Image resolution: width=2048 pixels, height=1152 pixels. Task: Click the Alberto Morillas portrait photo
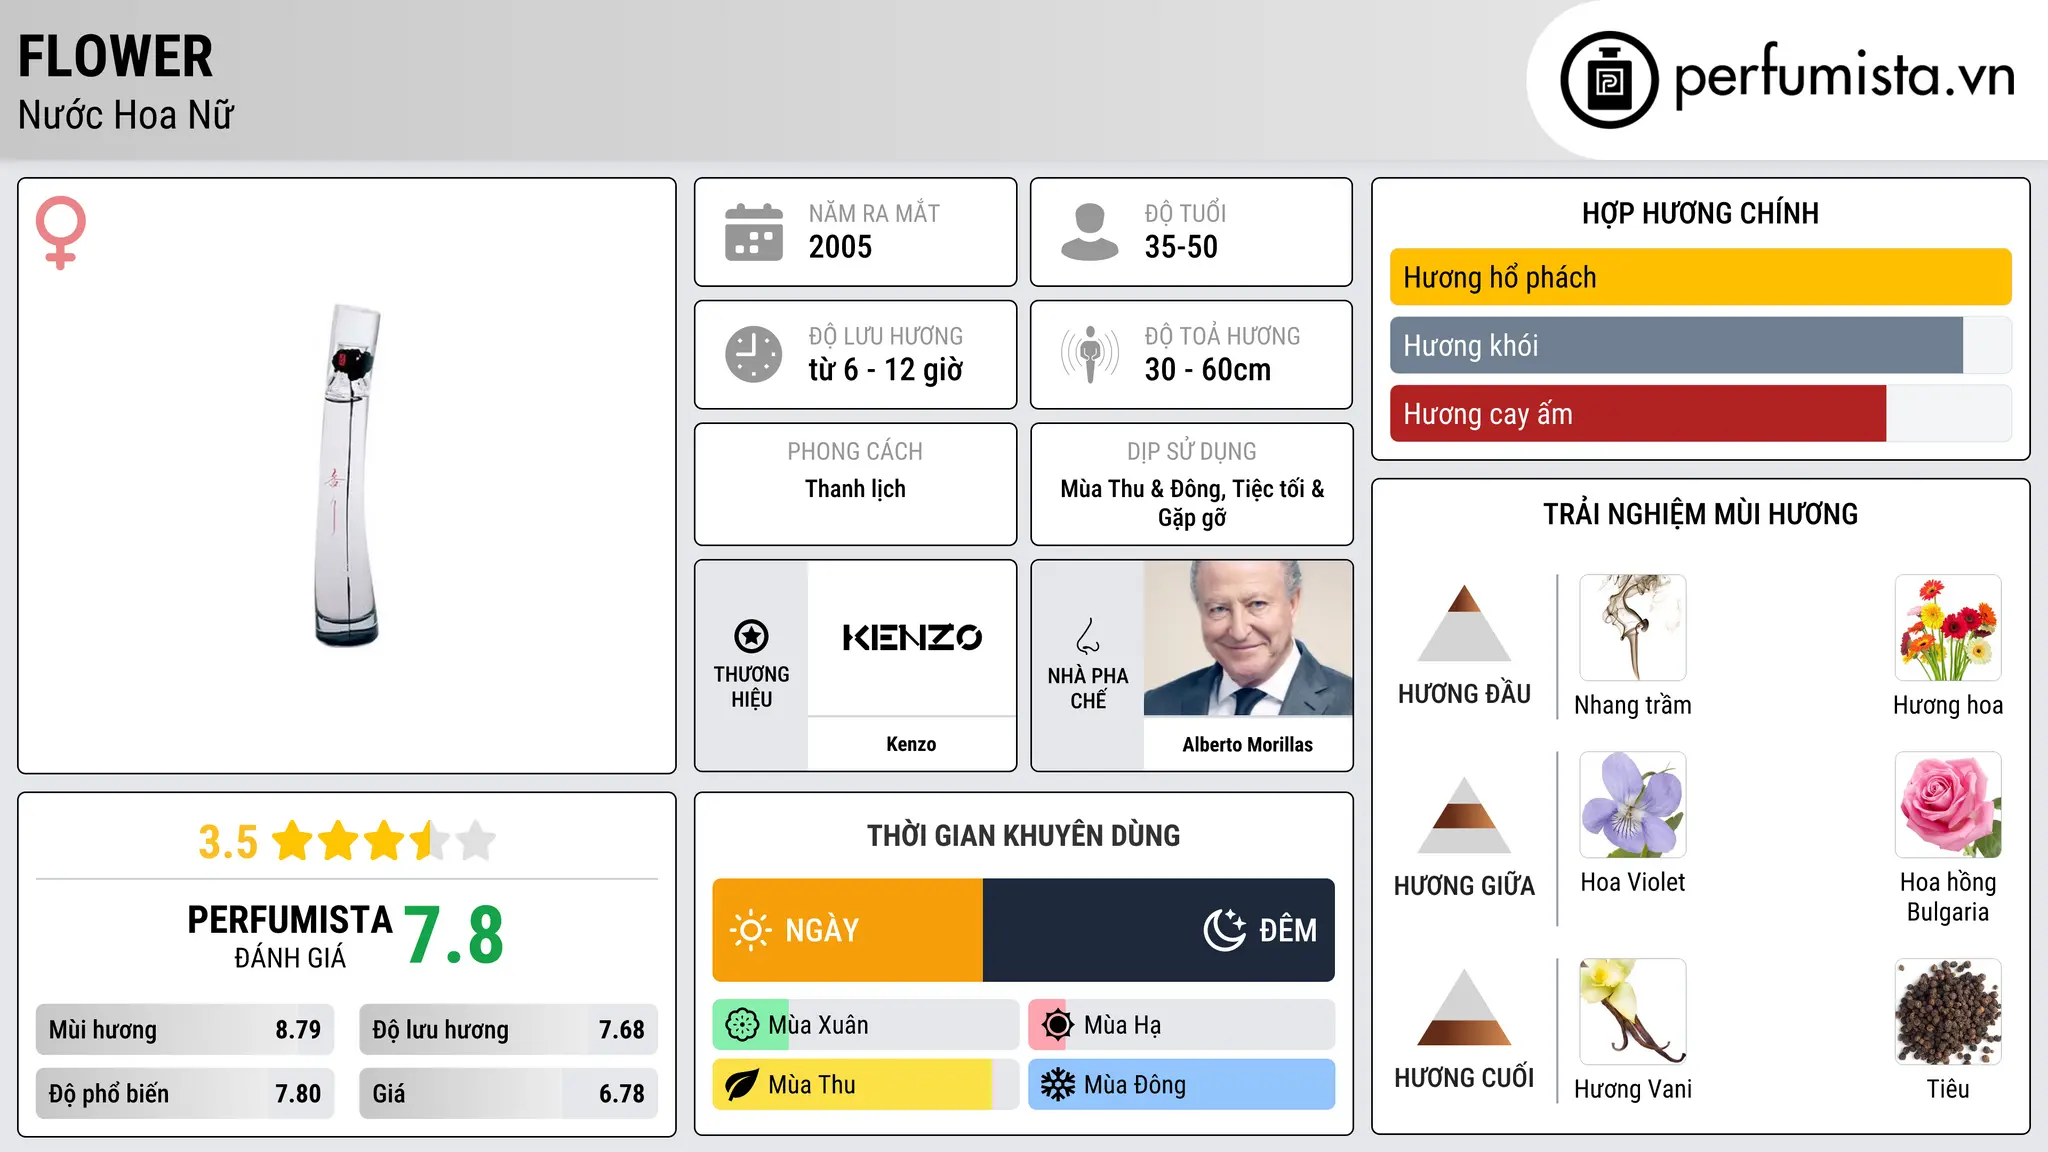click(x=1248, y=638)
